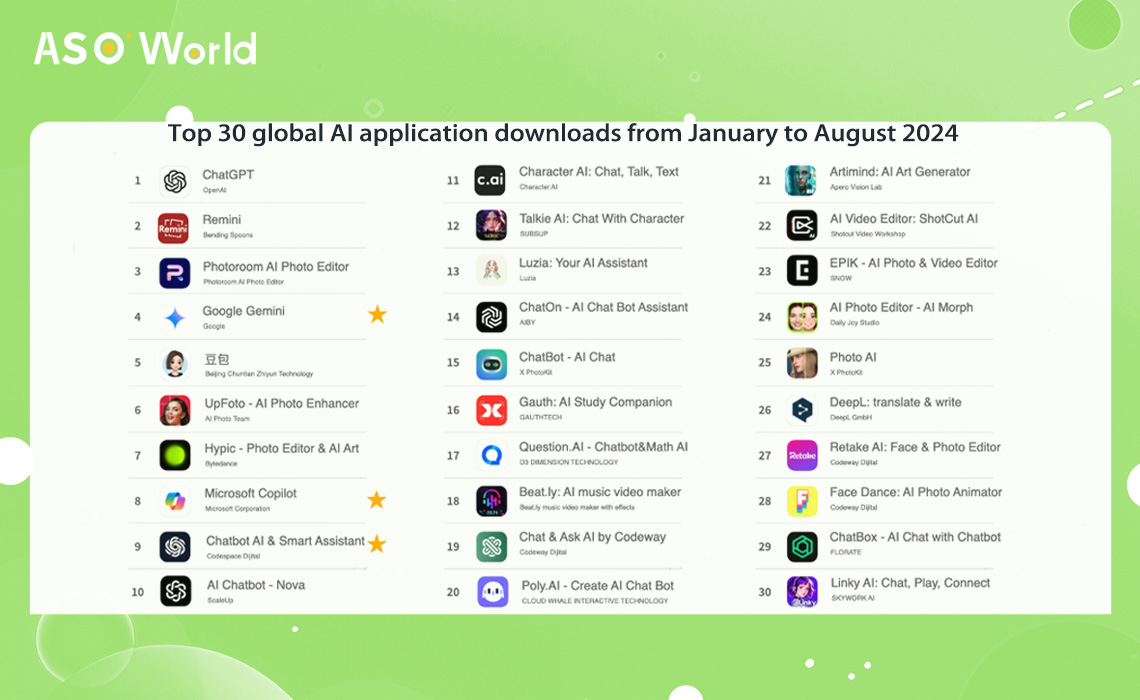Click the AI Photo Editor - AI Morph icon

pyautogui.click(x=801, y=317)
